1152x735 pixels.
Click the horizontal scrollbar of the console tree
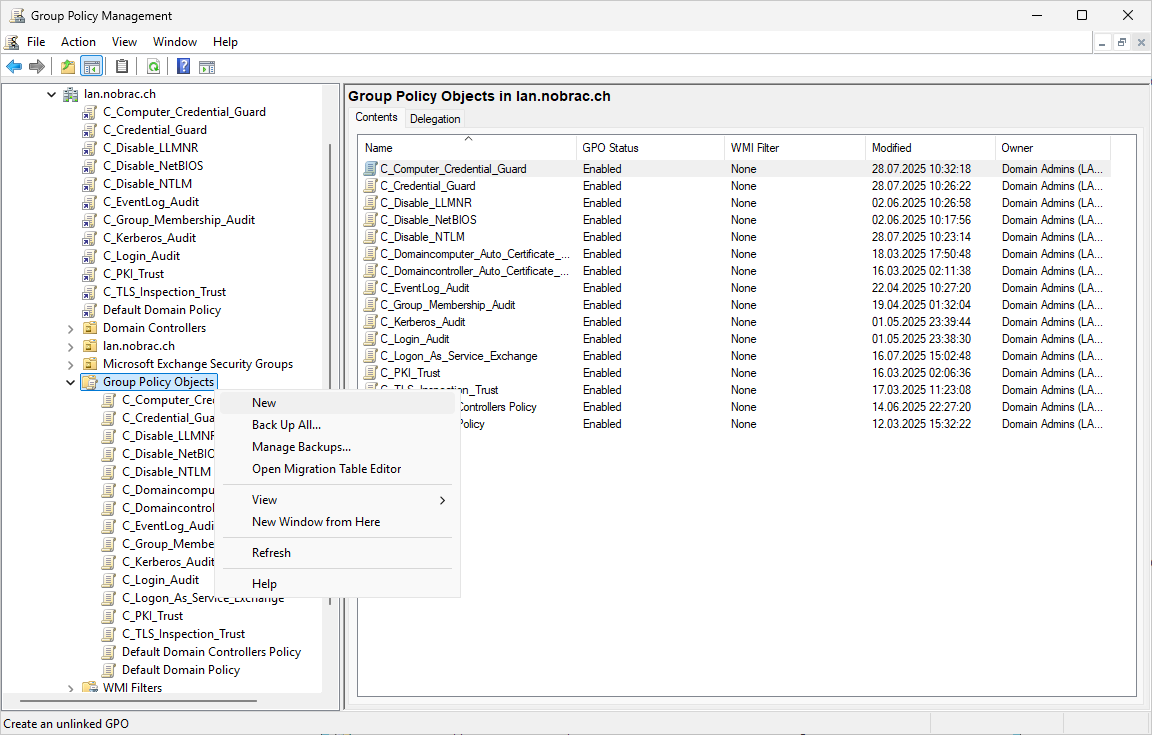click(138, 701)
